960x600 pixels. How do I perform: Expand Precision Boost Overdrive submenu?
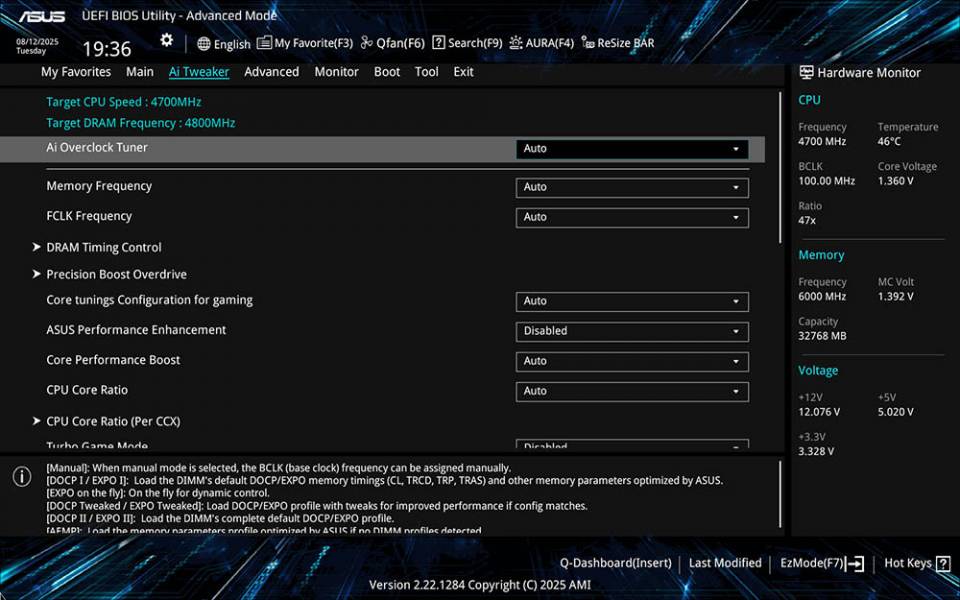pos(116,274)
